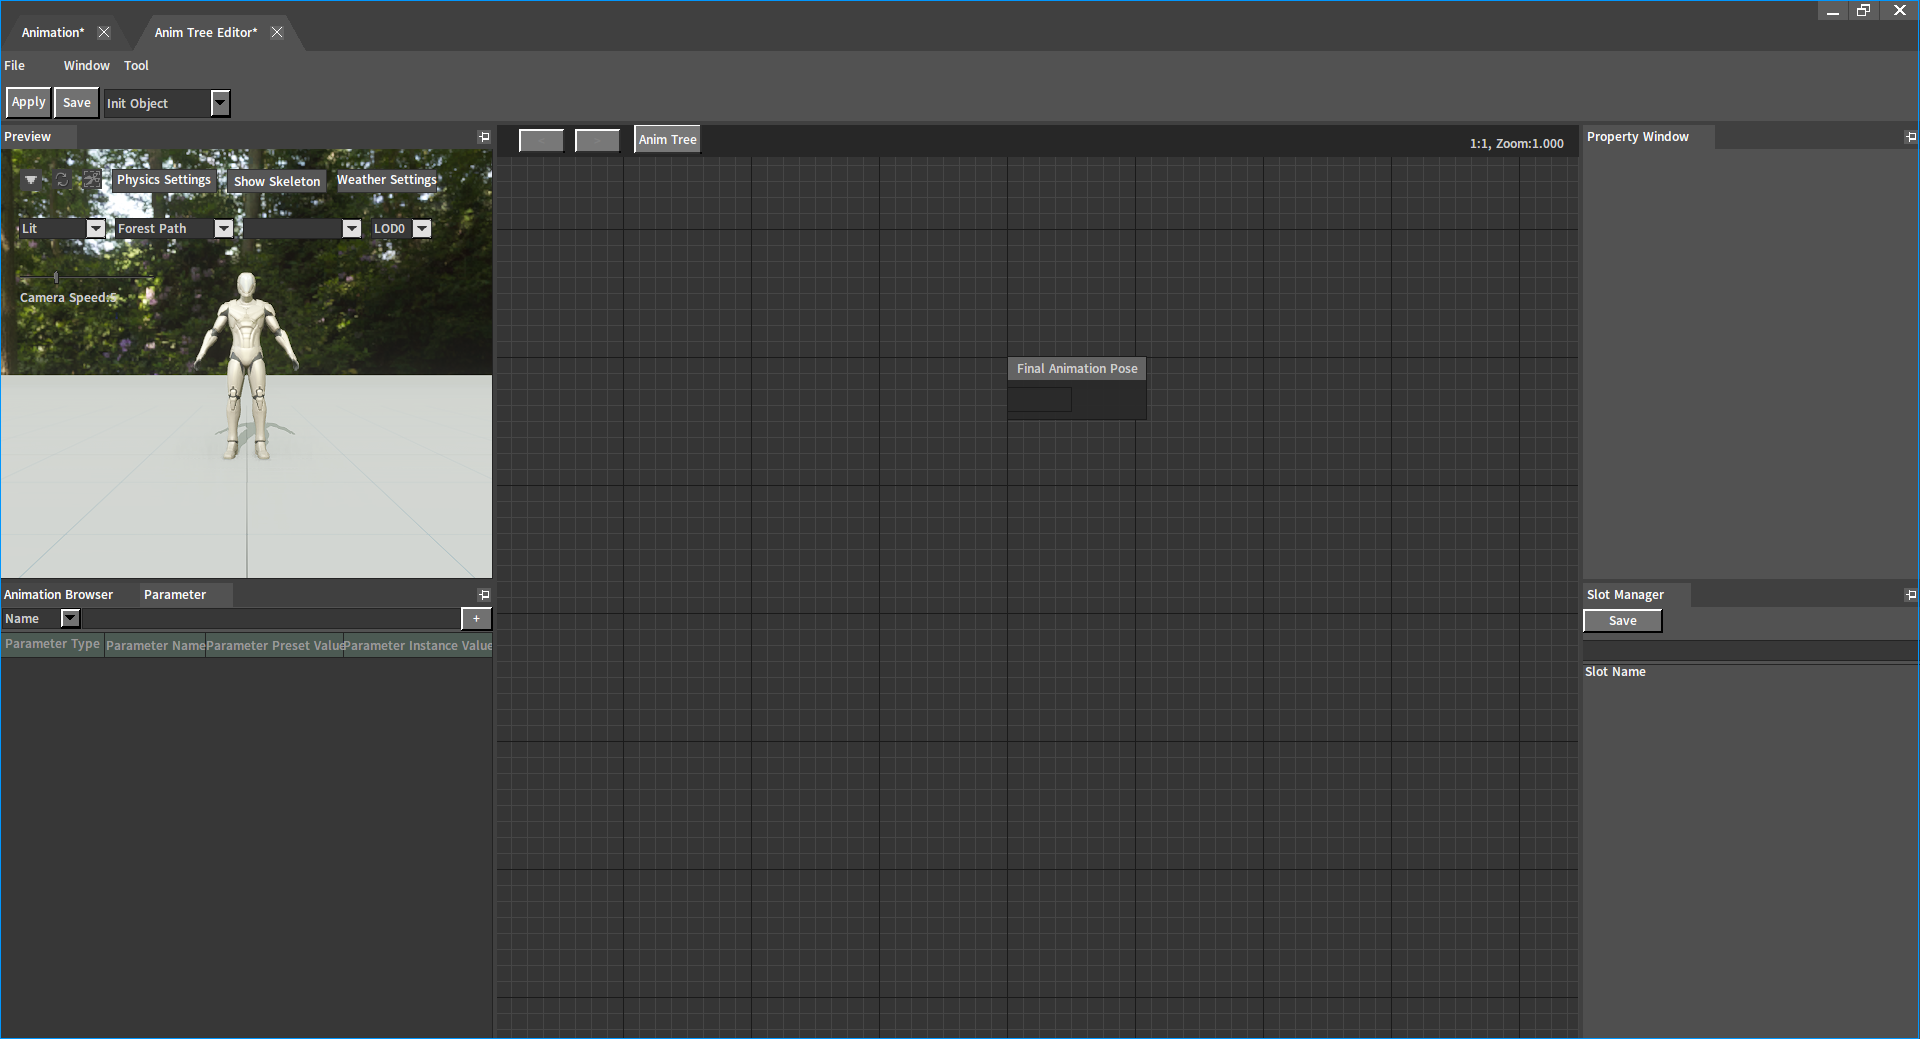The width and height of the screenshot is (1920, 1039).
Task: Click the Slot Manager search field
Action: [1750, 651]
